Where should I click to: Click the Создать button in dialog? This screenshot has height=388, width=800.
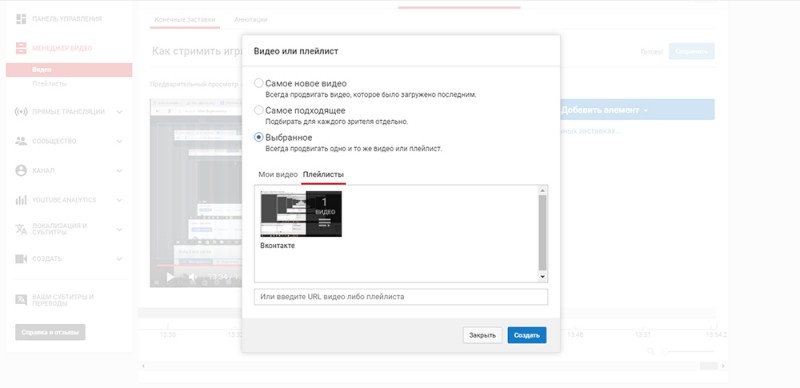coord(527,335)
